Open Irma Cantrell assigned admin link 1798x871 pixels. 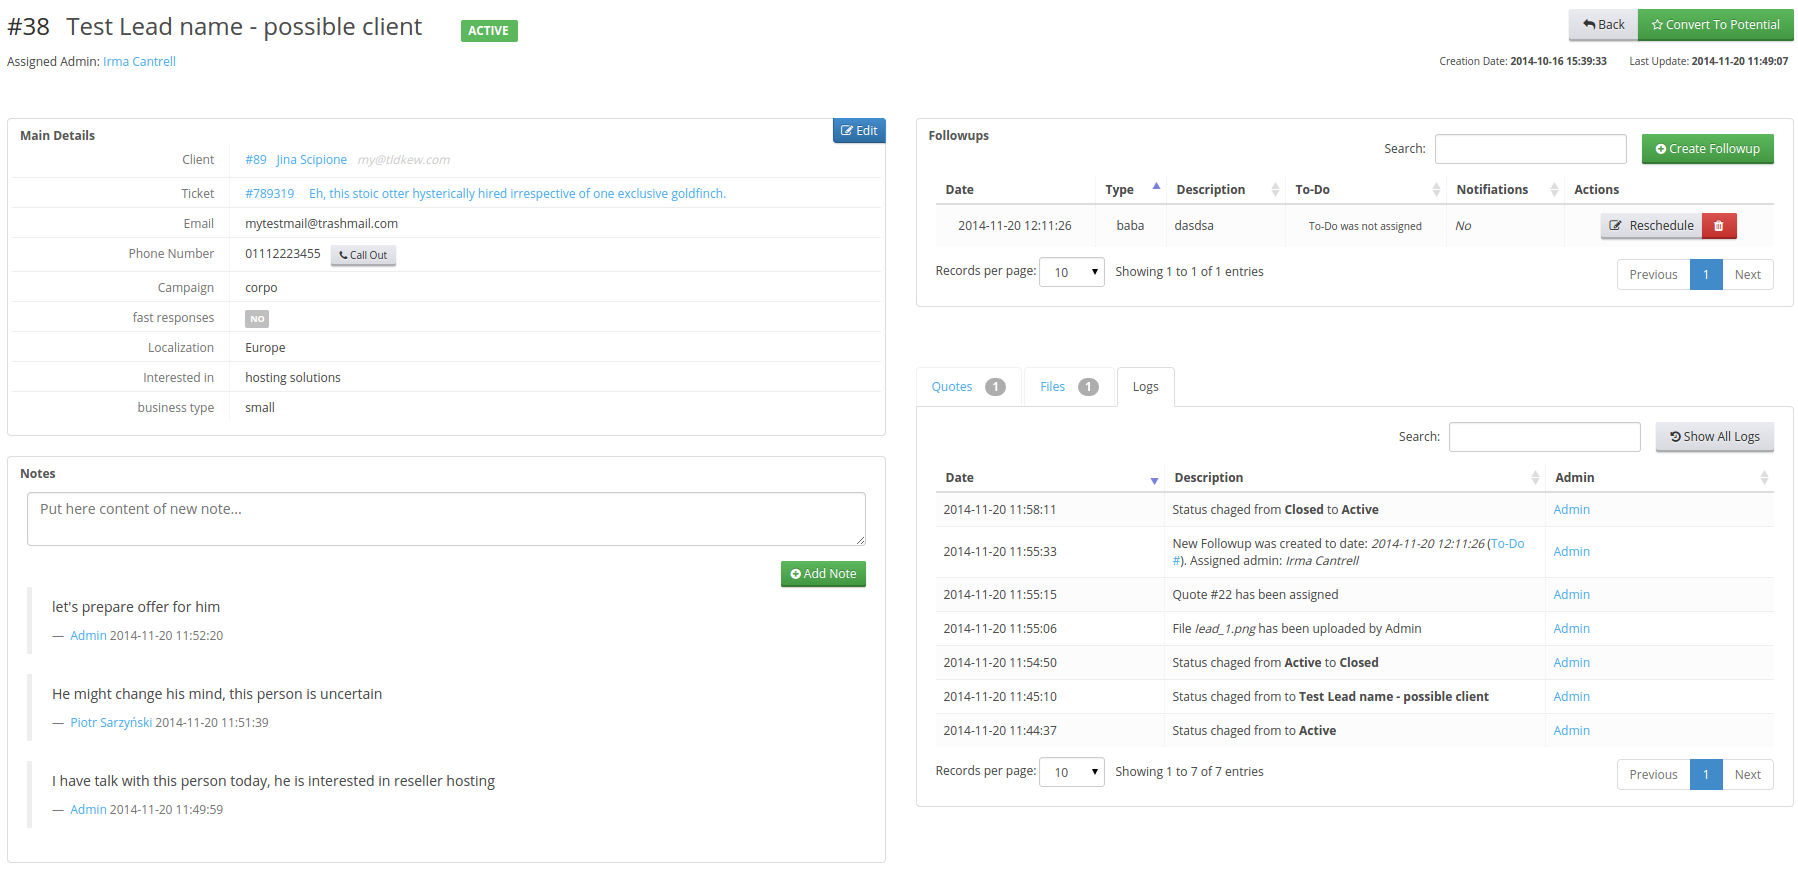pyautogui.click(x=139, y=62)
